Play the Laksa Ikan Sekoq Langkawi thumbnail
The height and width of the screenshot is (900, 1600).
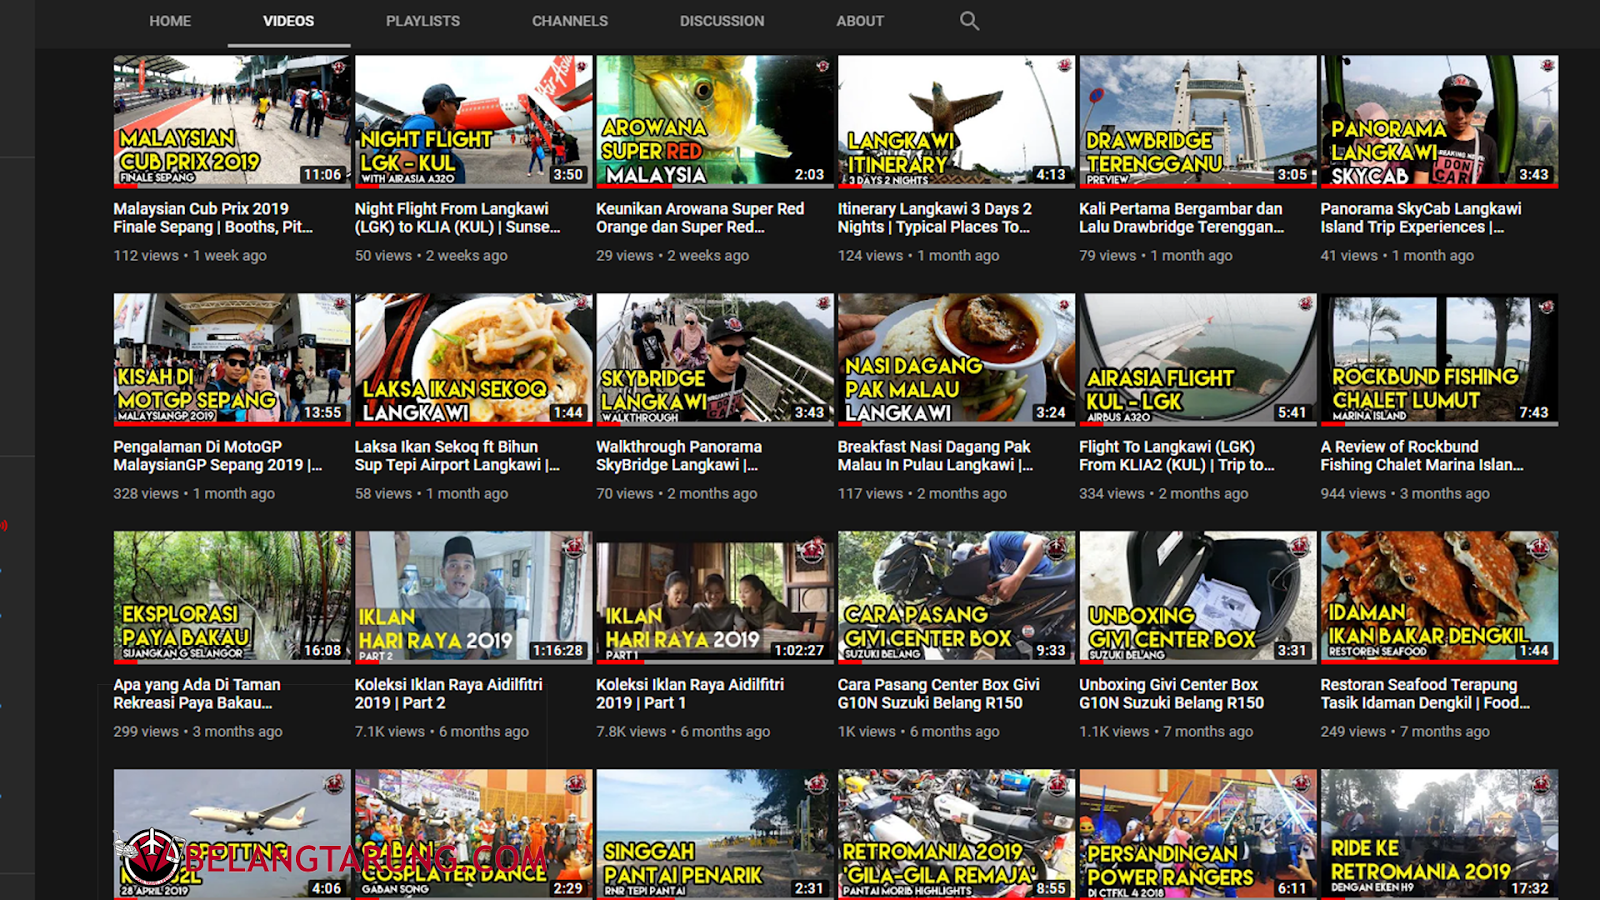point(470,359)
